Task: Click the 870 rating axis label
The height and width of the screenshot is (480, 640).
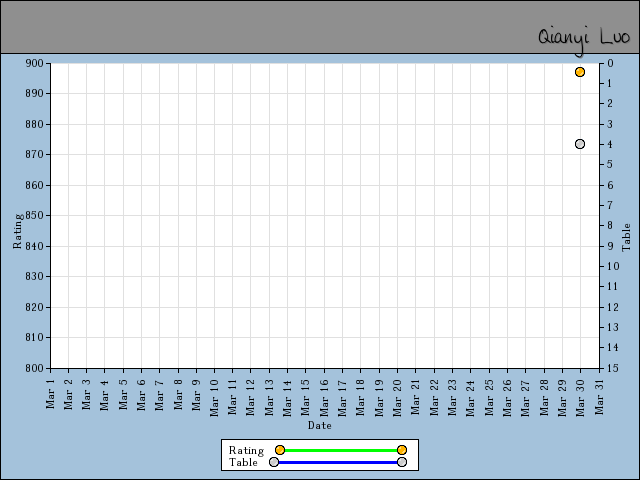Action: [34, 155]
